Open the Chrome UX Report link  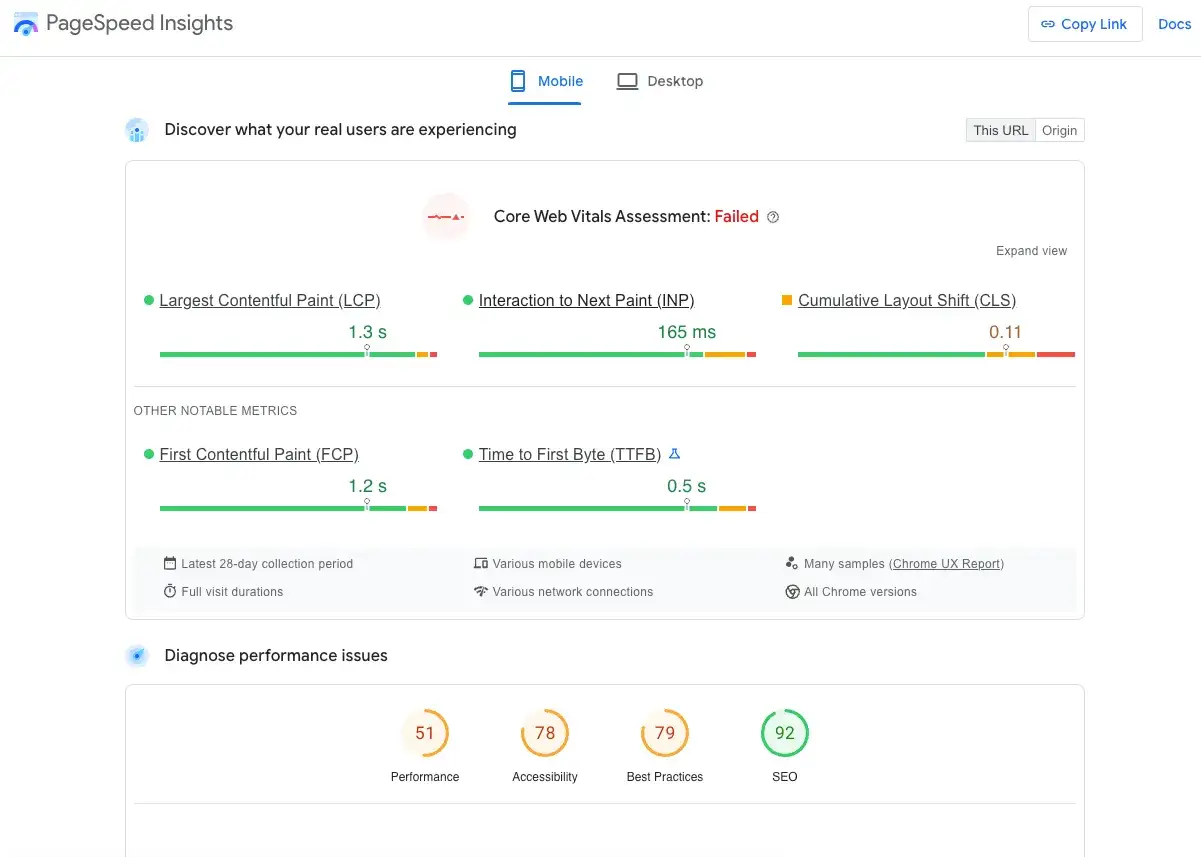[946, 564]
